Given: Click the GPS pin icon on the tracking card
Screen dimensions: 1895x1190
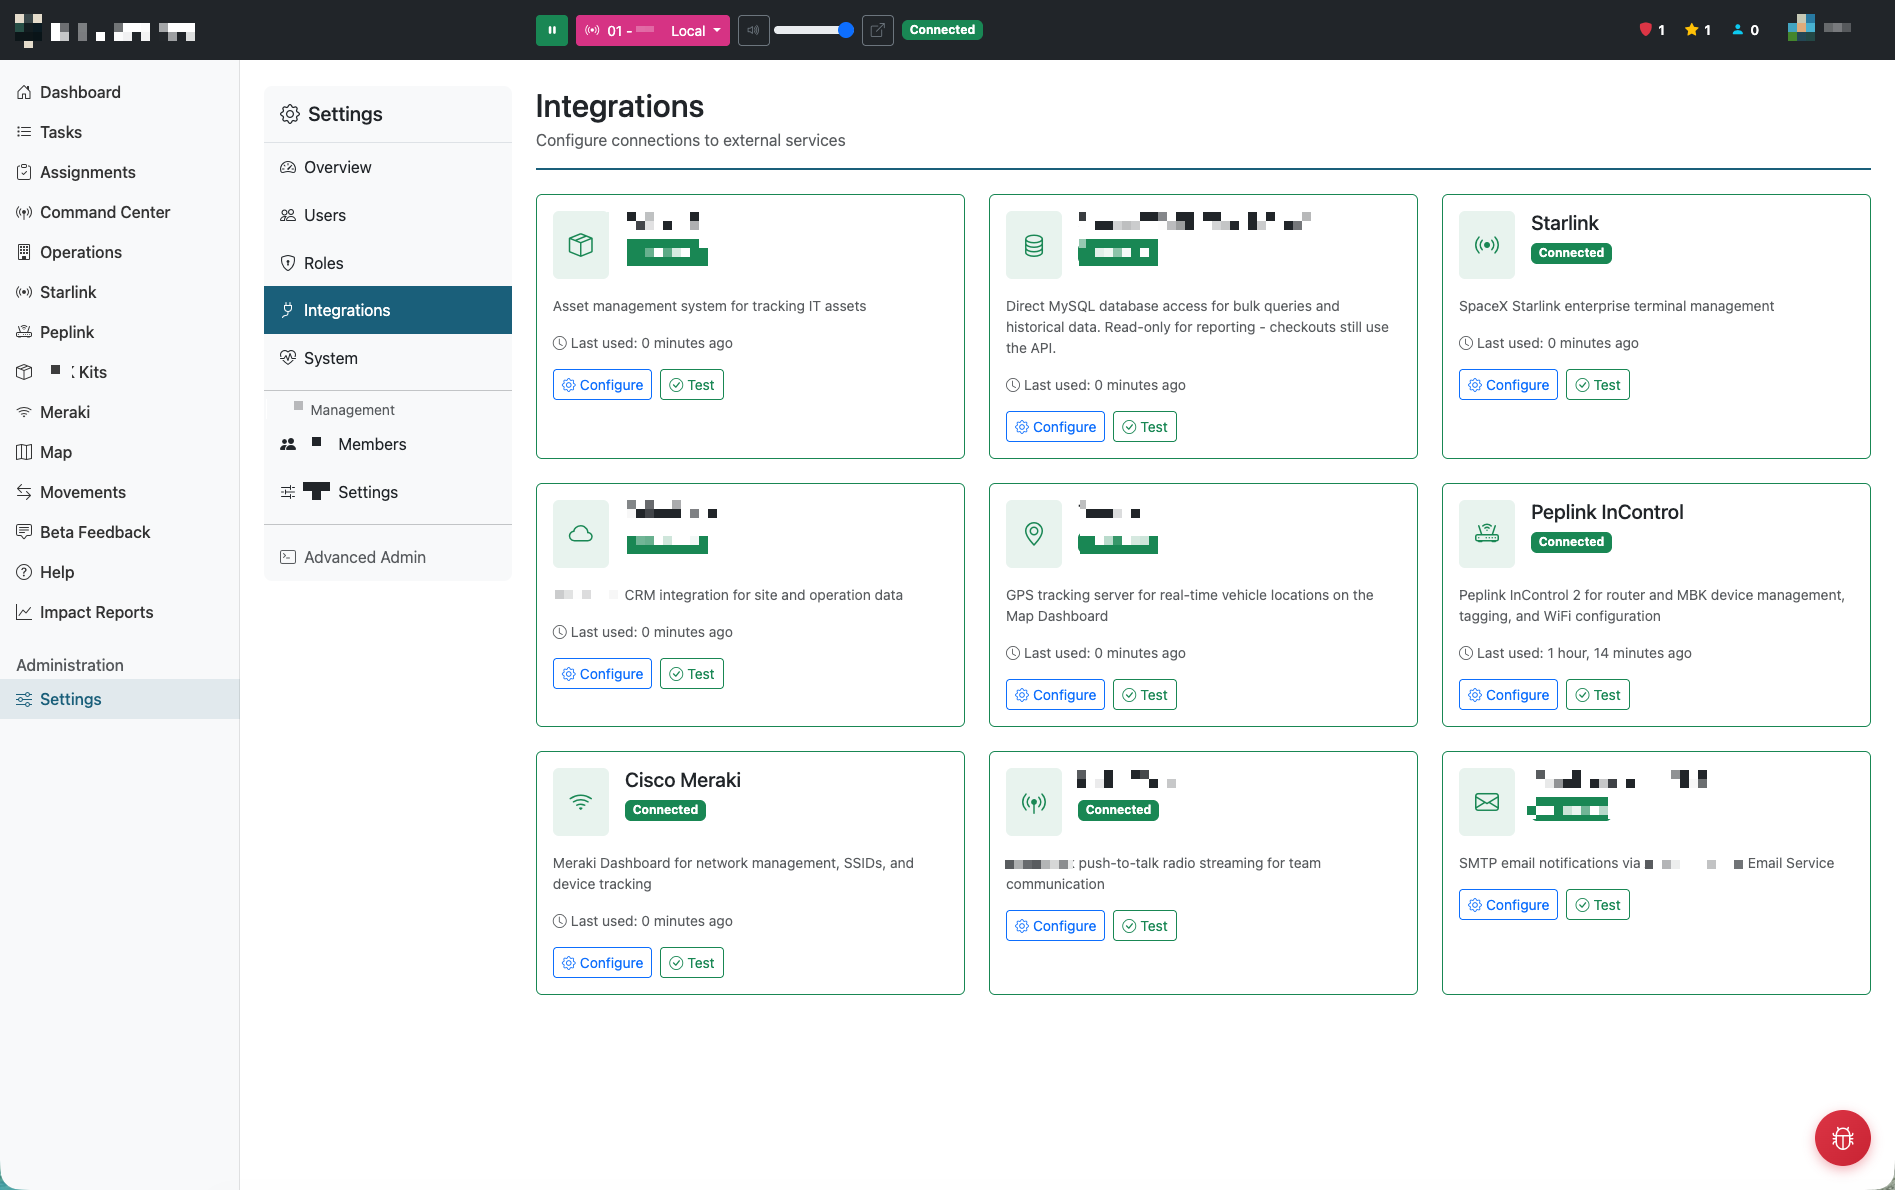Looking at the screenshot, I should (x=1033, y=533).
